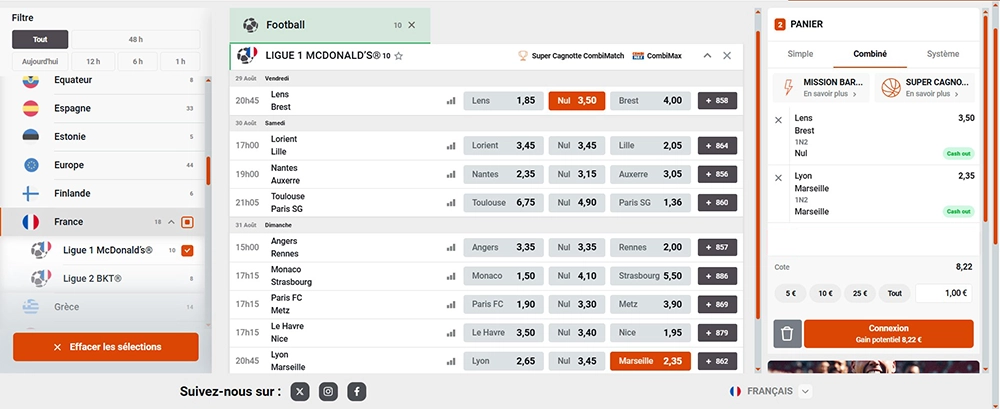Viewport: 1000px width, 409px height.
Task: Switch to the Combiné bet tab
Action: 870,54
